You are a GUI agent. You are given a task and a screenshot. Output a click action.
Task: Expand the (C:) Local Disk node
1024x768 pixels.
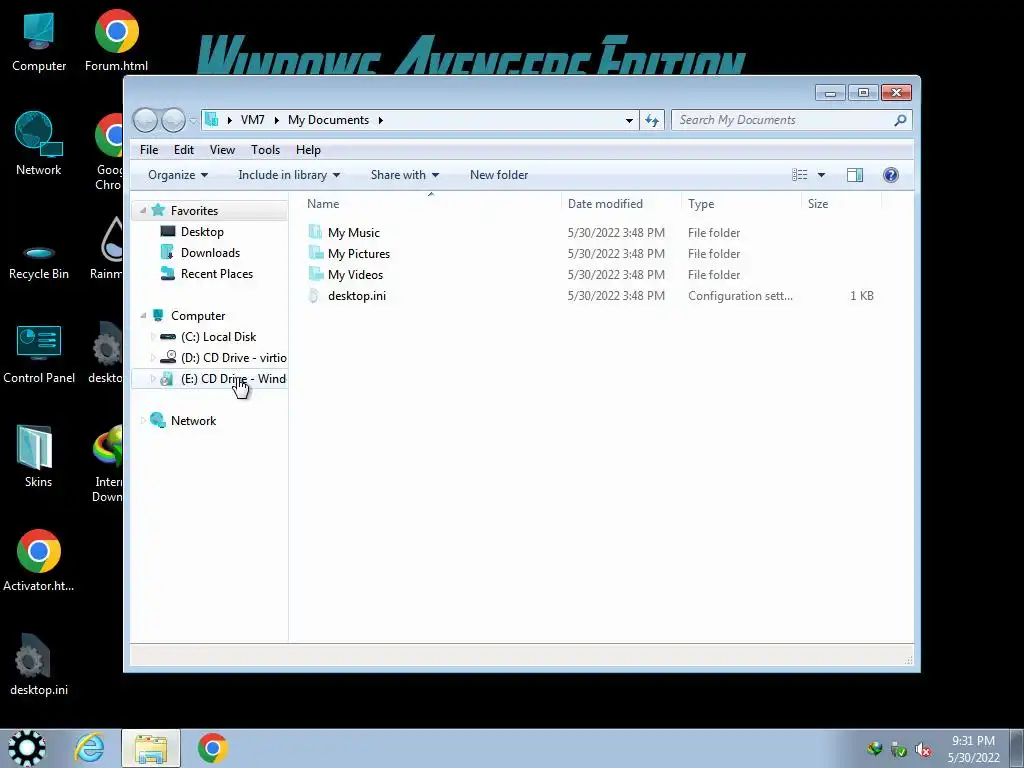tap(153, 337)
